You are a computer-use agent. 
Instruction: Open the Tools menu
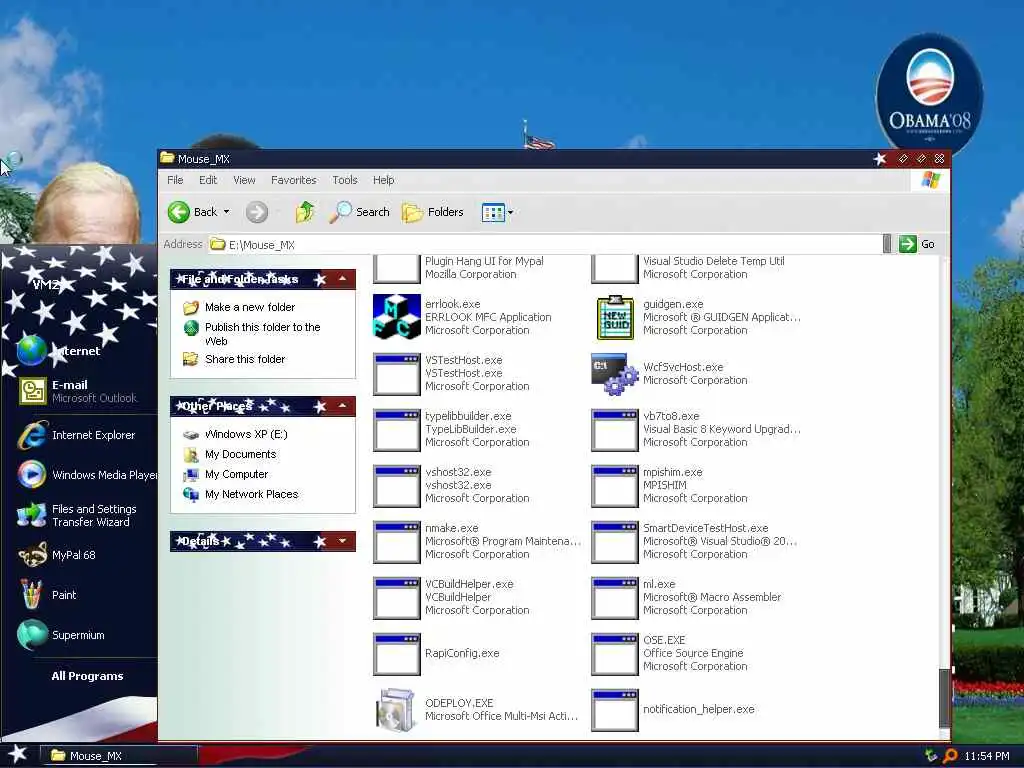point(345,180)
